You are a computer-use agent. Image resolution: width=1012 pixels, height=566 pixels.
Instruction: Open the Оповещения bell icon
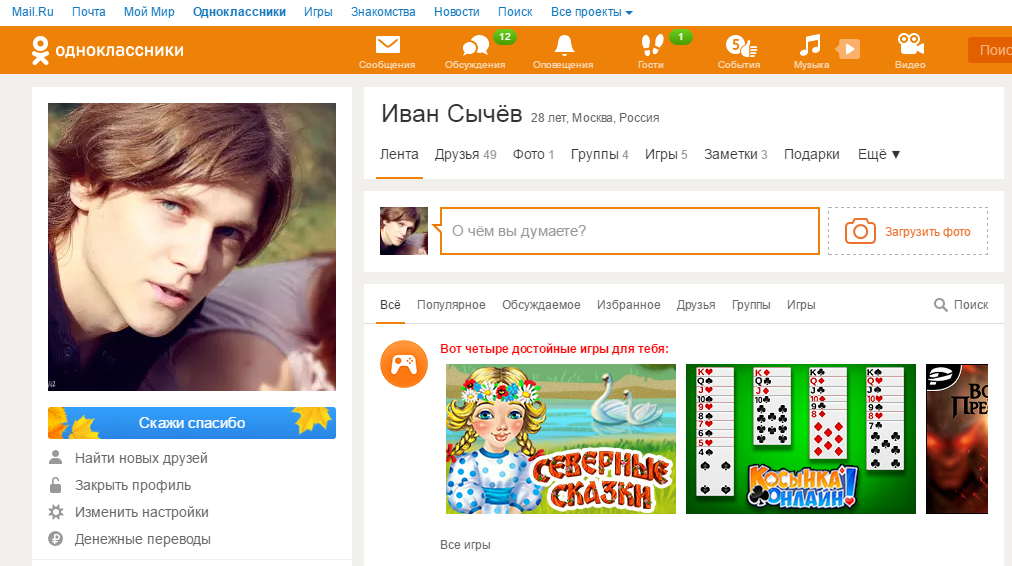(563, 45)
